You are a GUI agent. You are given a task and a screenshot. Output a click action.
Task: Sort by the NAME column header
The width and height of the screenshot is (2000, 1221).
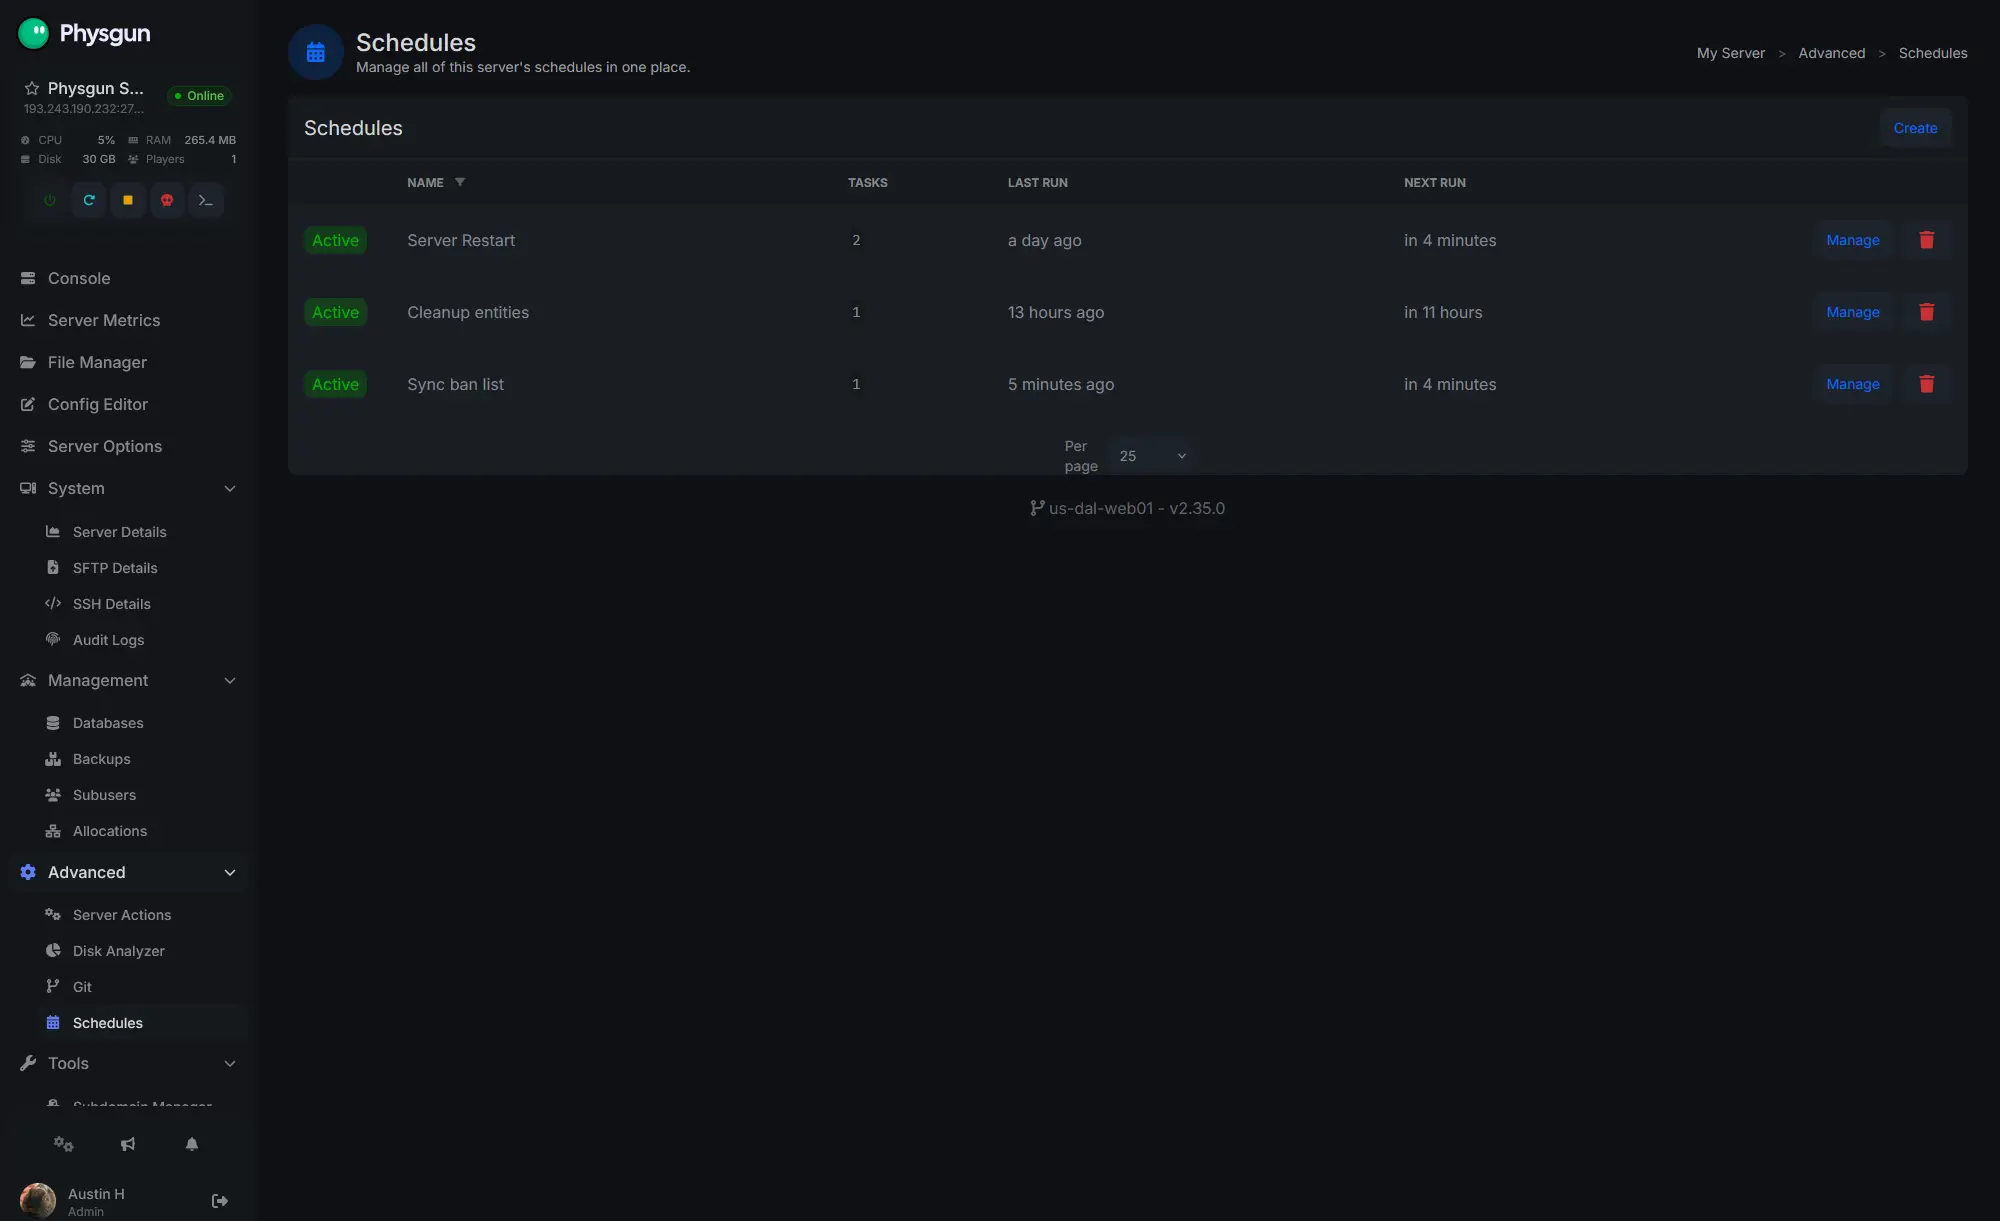425,182
